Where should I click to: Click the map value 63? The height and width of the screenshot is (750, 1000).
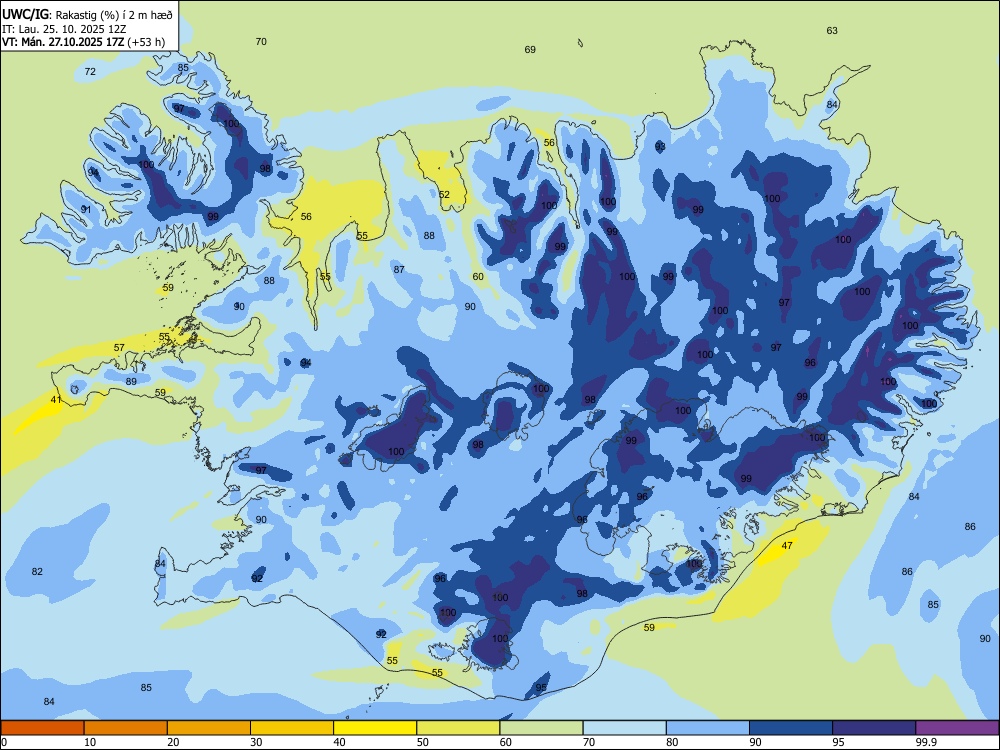[832, 31]
